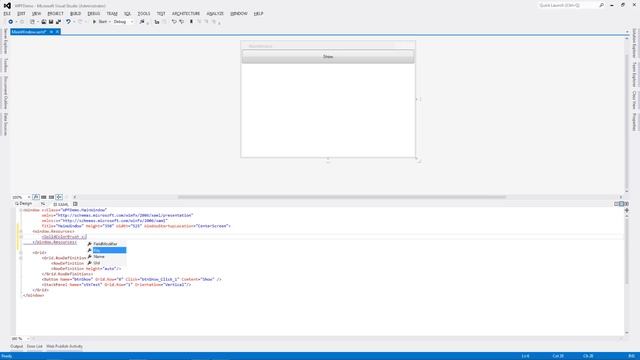Open the VIEW menu
The image size is (640, 360).
click(x=36, y=13)
